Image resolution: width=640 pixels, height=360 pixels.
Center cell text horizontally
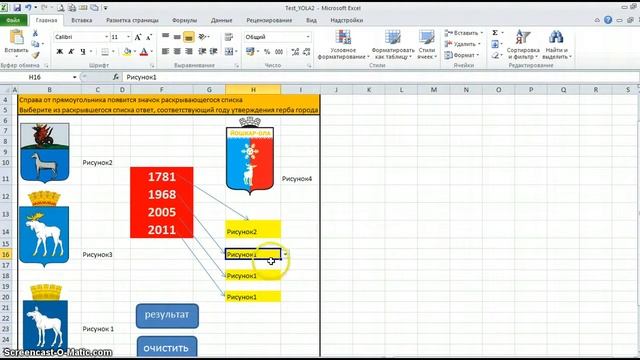tap(177, 51)
